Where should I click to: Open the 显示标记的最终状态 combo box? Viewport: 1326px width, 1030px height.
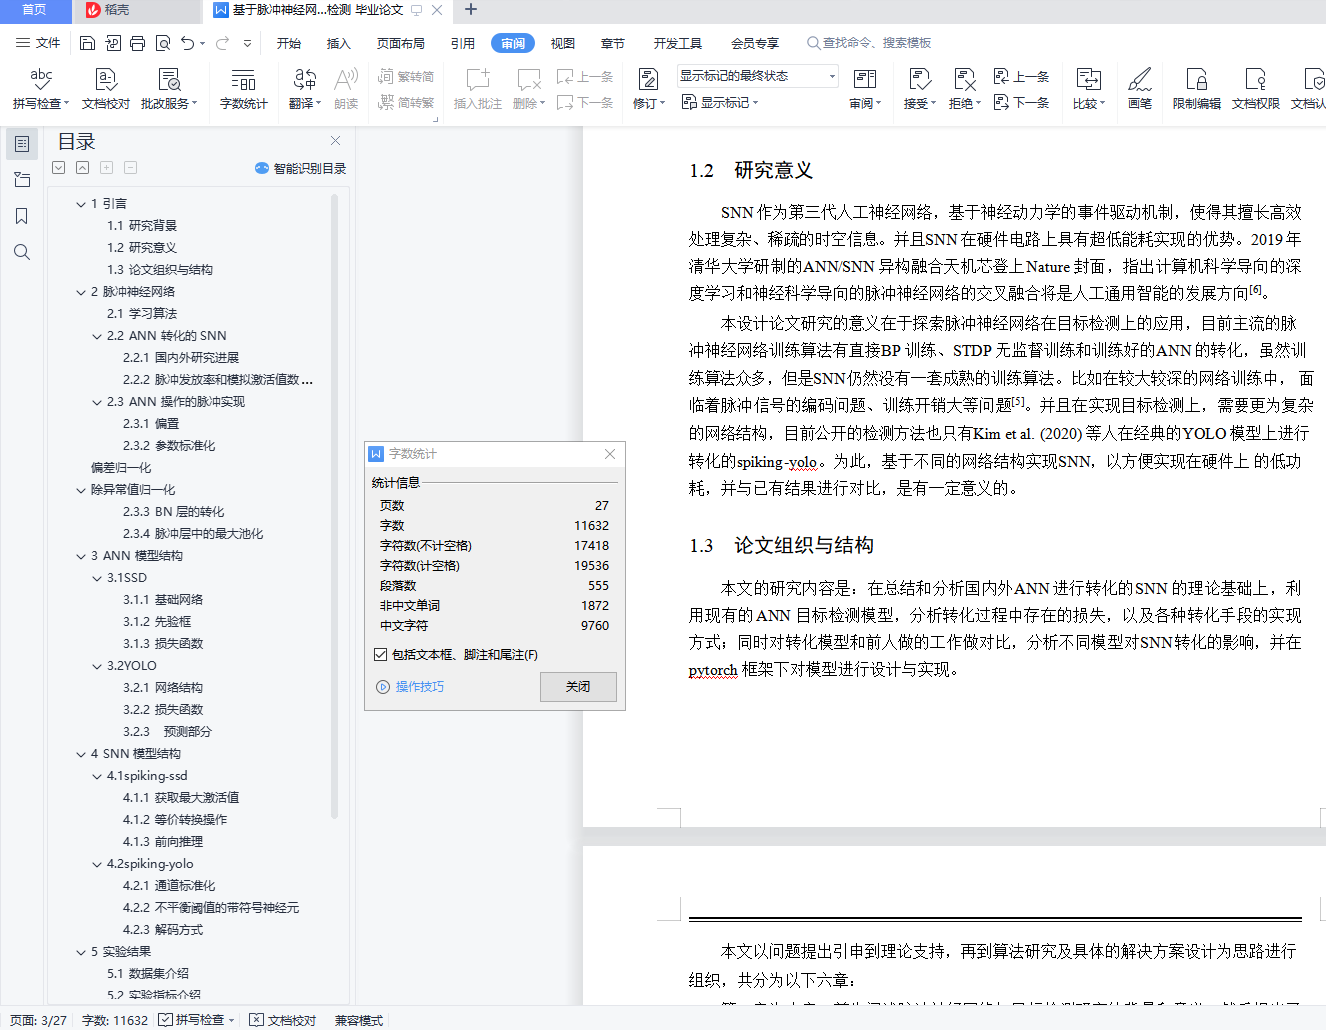[x=758, y=76]
